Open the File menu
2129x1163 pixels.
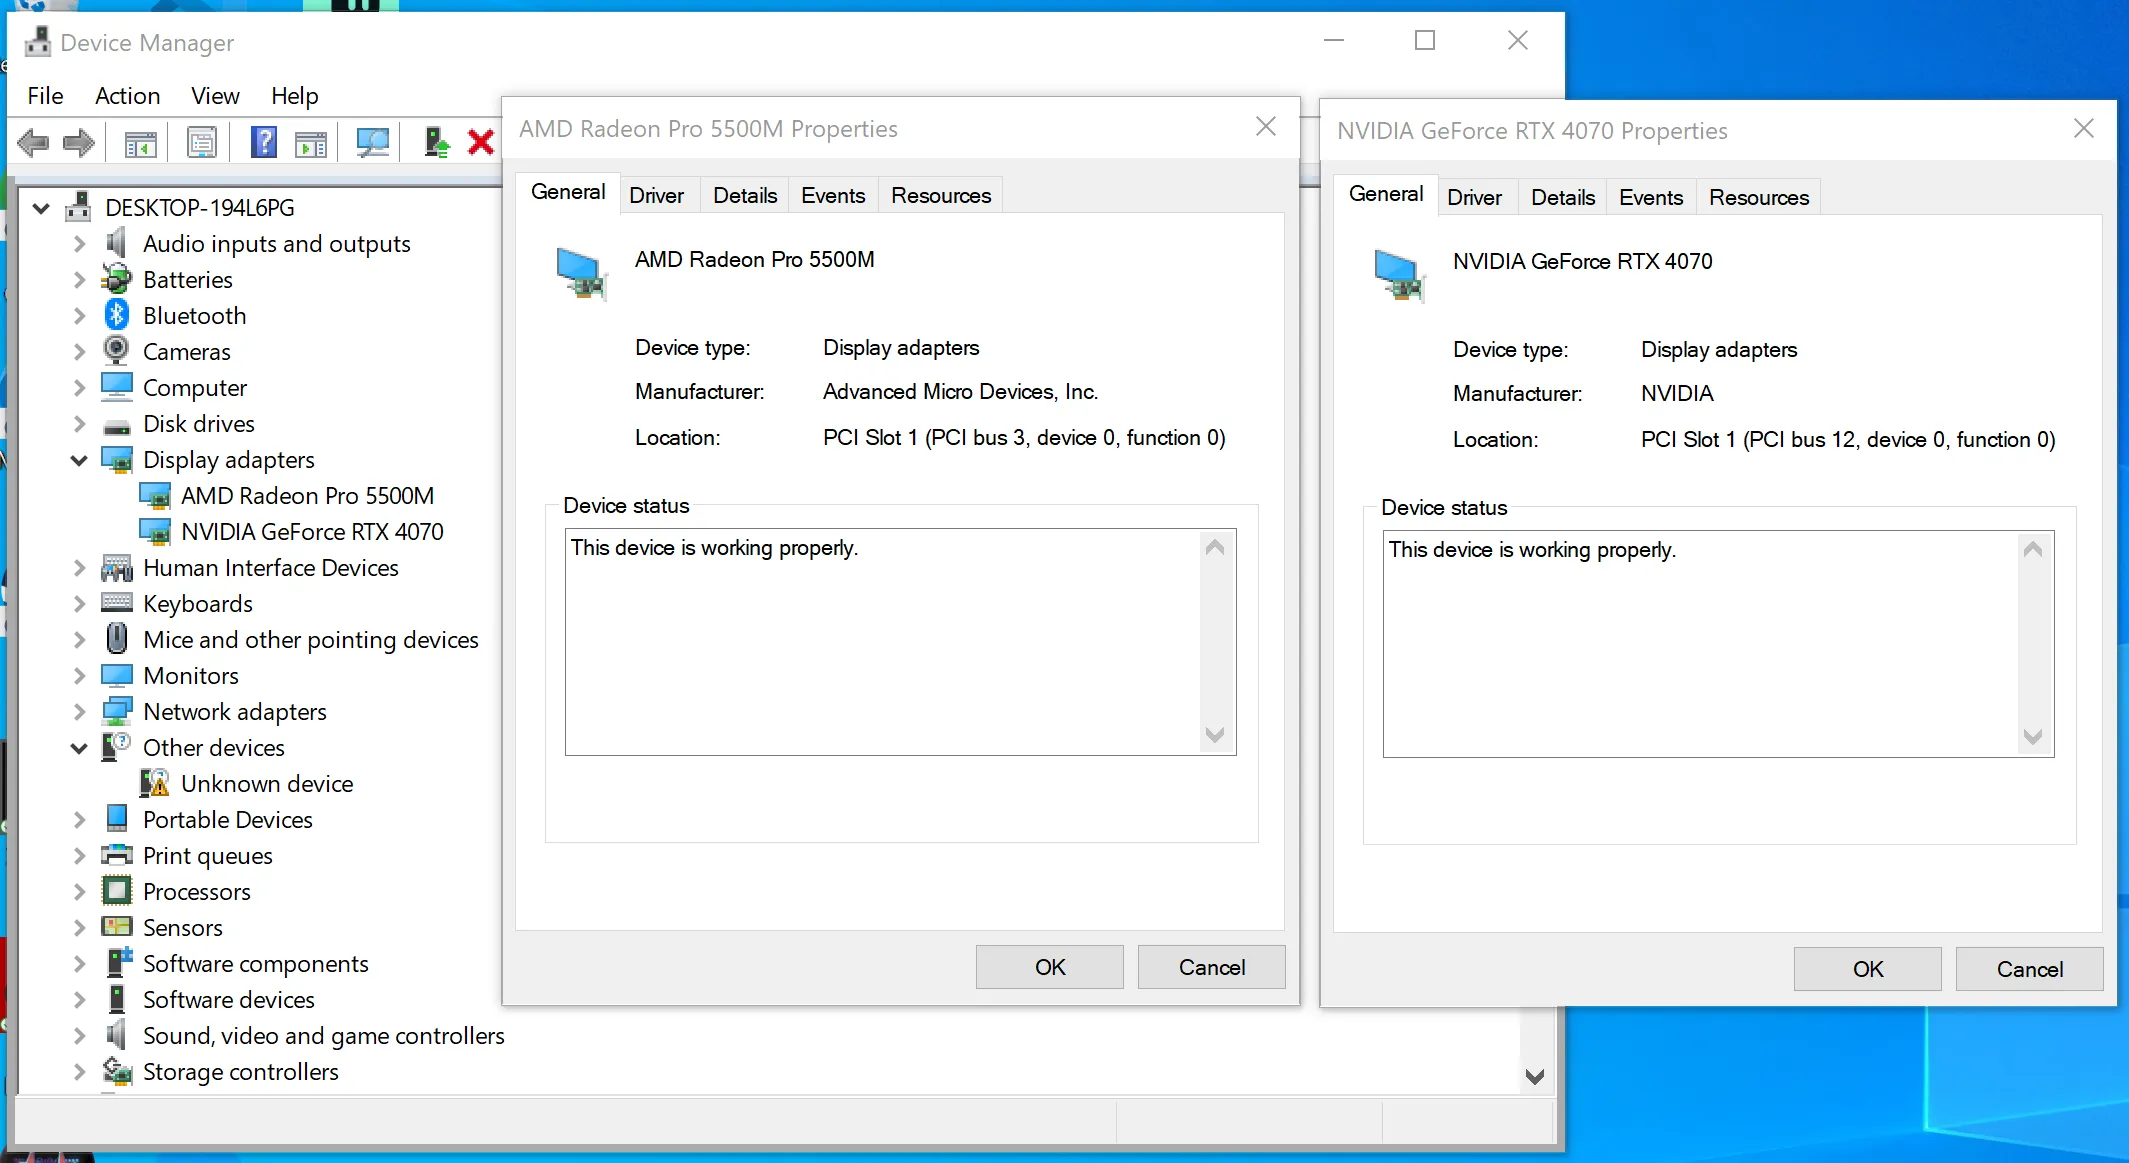click(45, 96)
